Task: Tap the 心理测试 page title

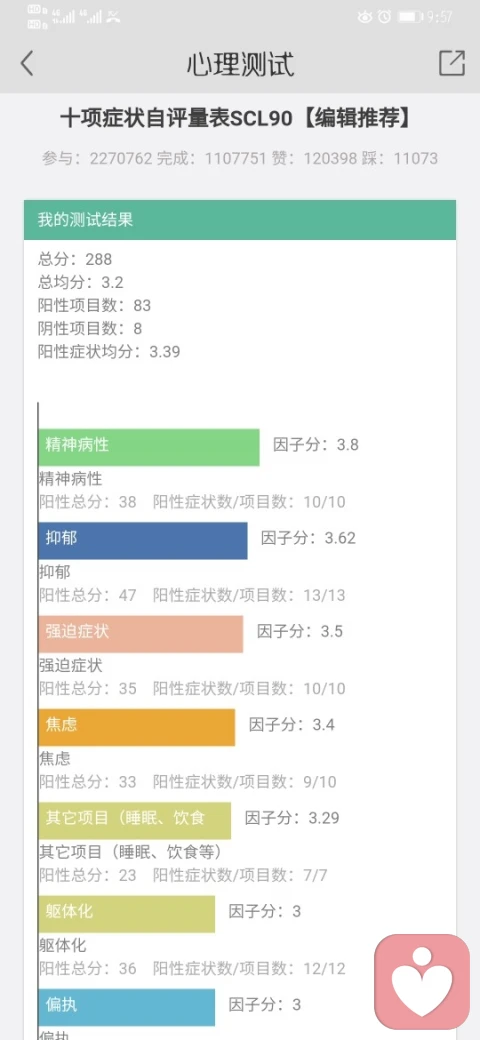Action: (240, 64)
